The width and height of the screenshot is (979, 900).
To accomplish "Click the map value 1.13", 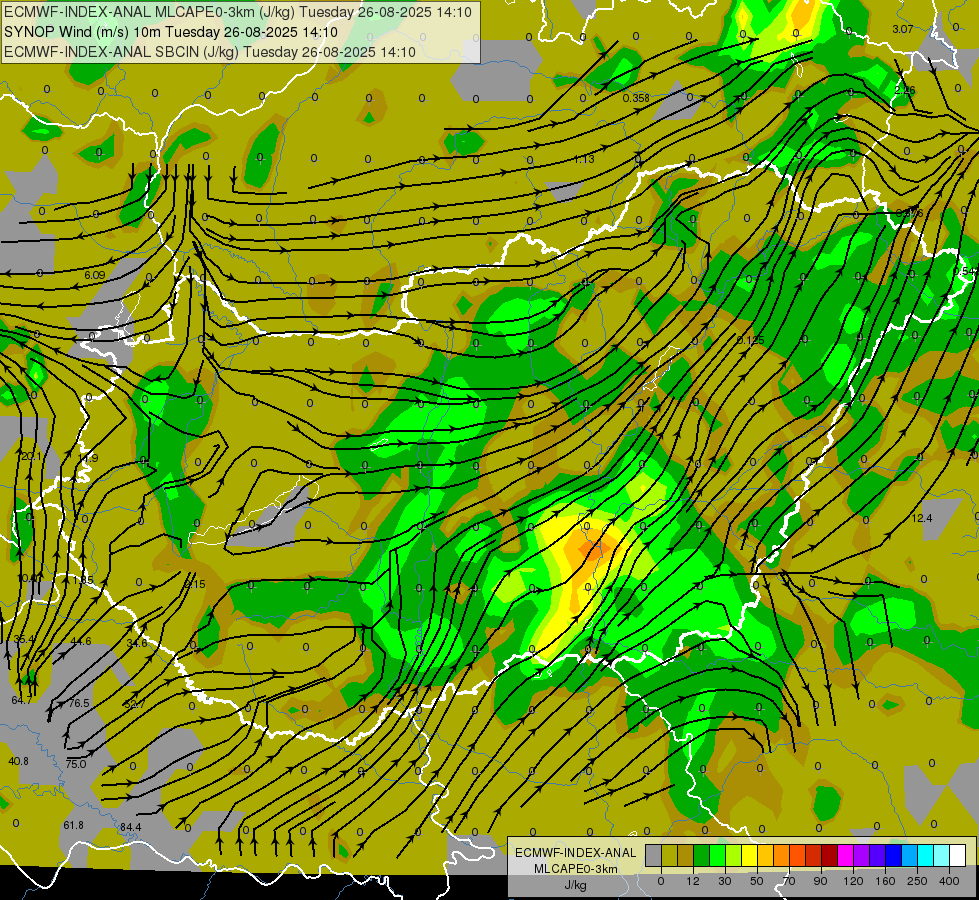I will 584,159.
